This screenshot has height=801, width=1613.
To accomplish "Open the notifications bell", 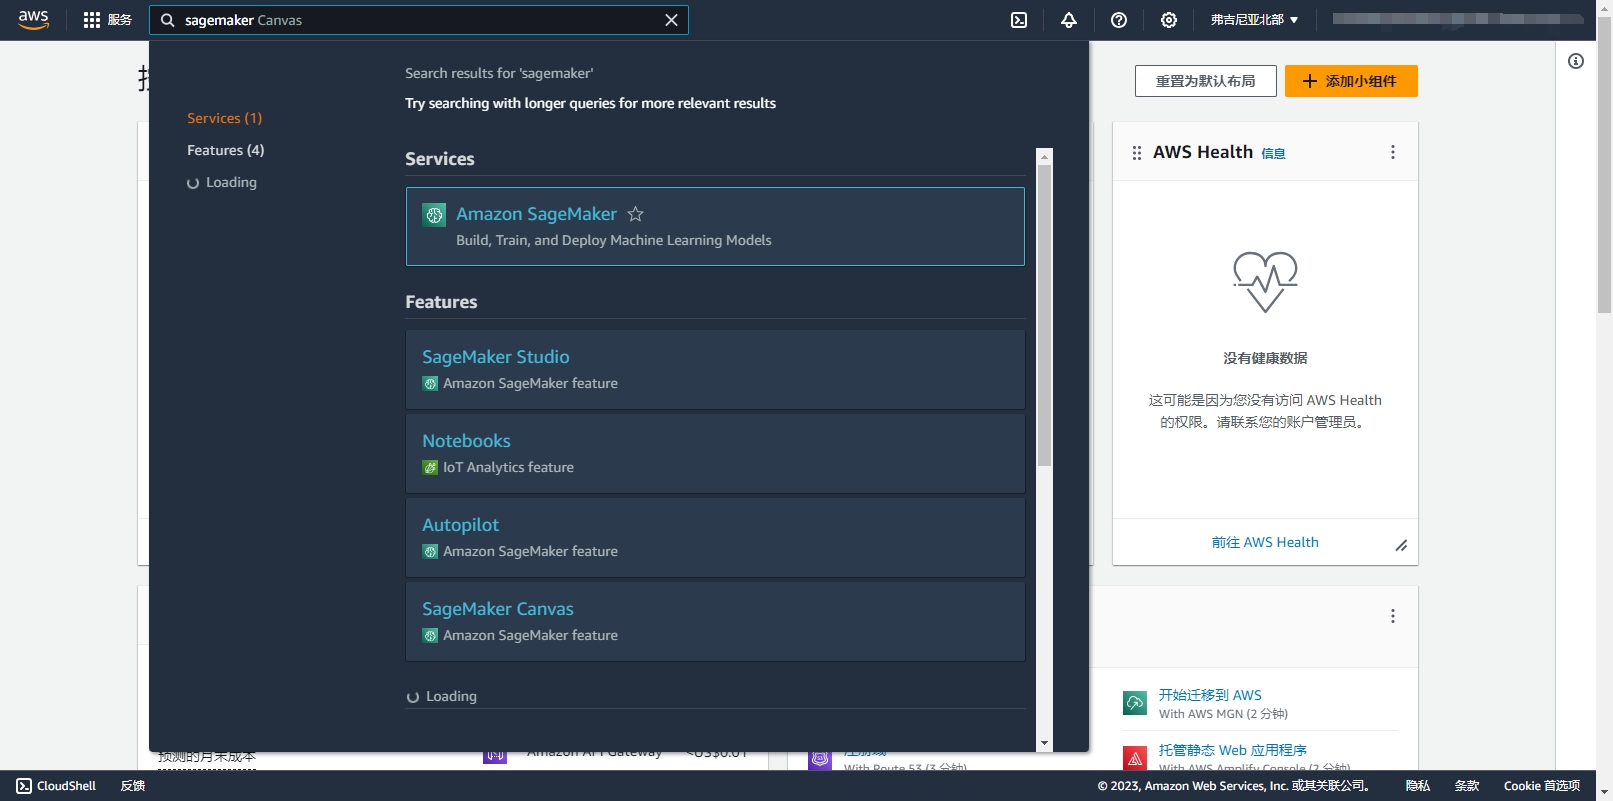I will (1069, 20).
